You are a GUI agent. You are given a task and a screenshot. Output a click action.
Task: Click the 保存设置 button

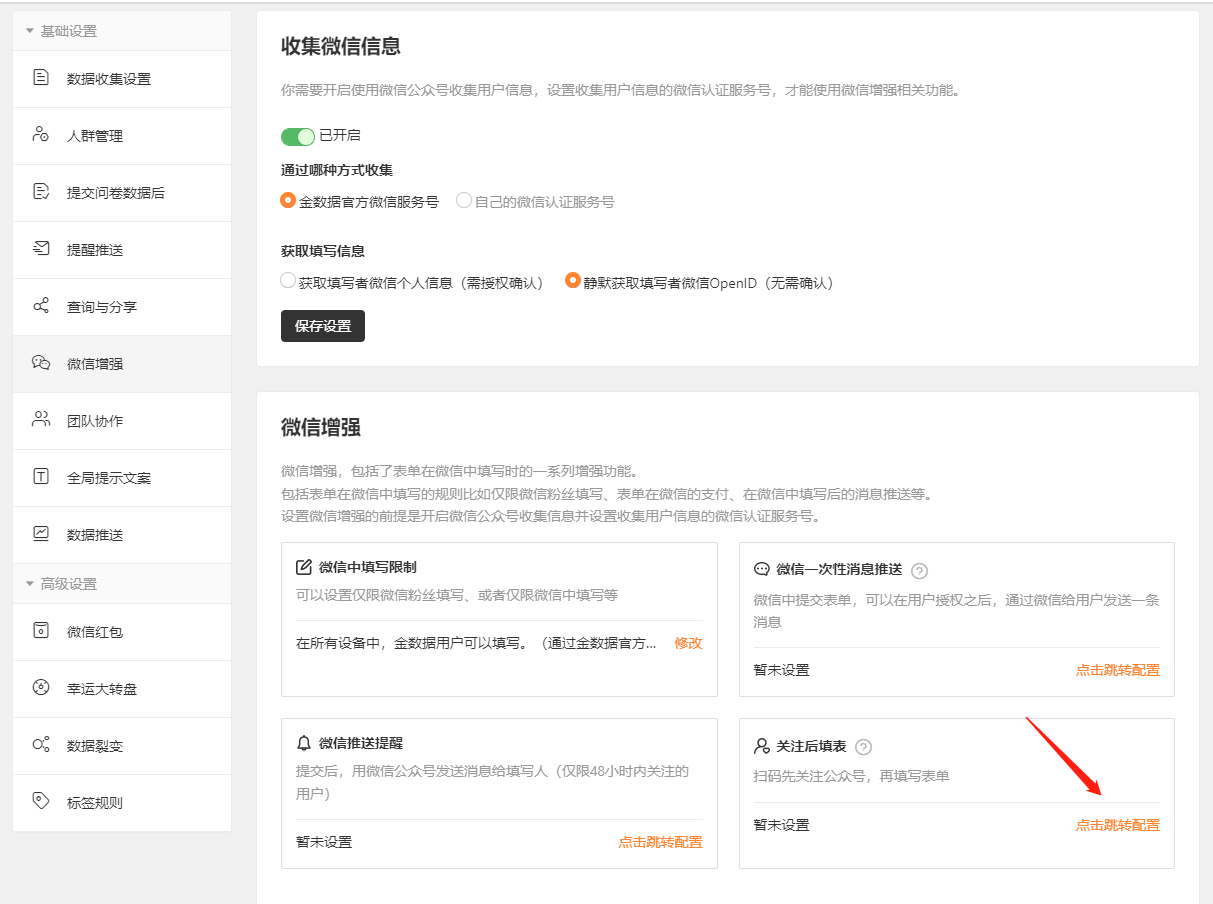tap(323, 326)
